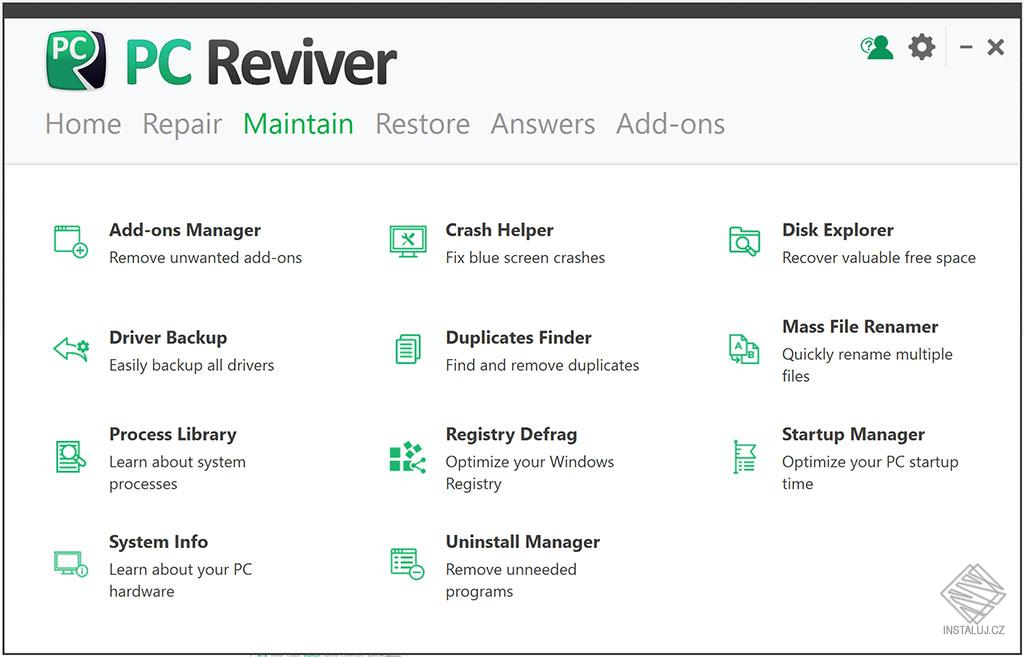
Task: Open the System Info title link
Action: (x=158, y=542)
